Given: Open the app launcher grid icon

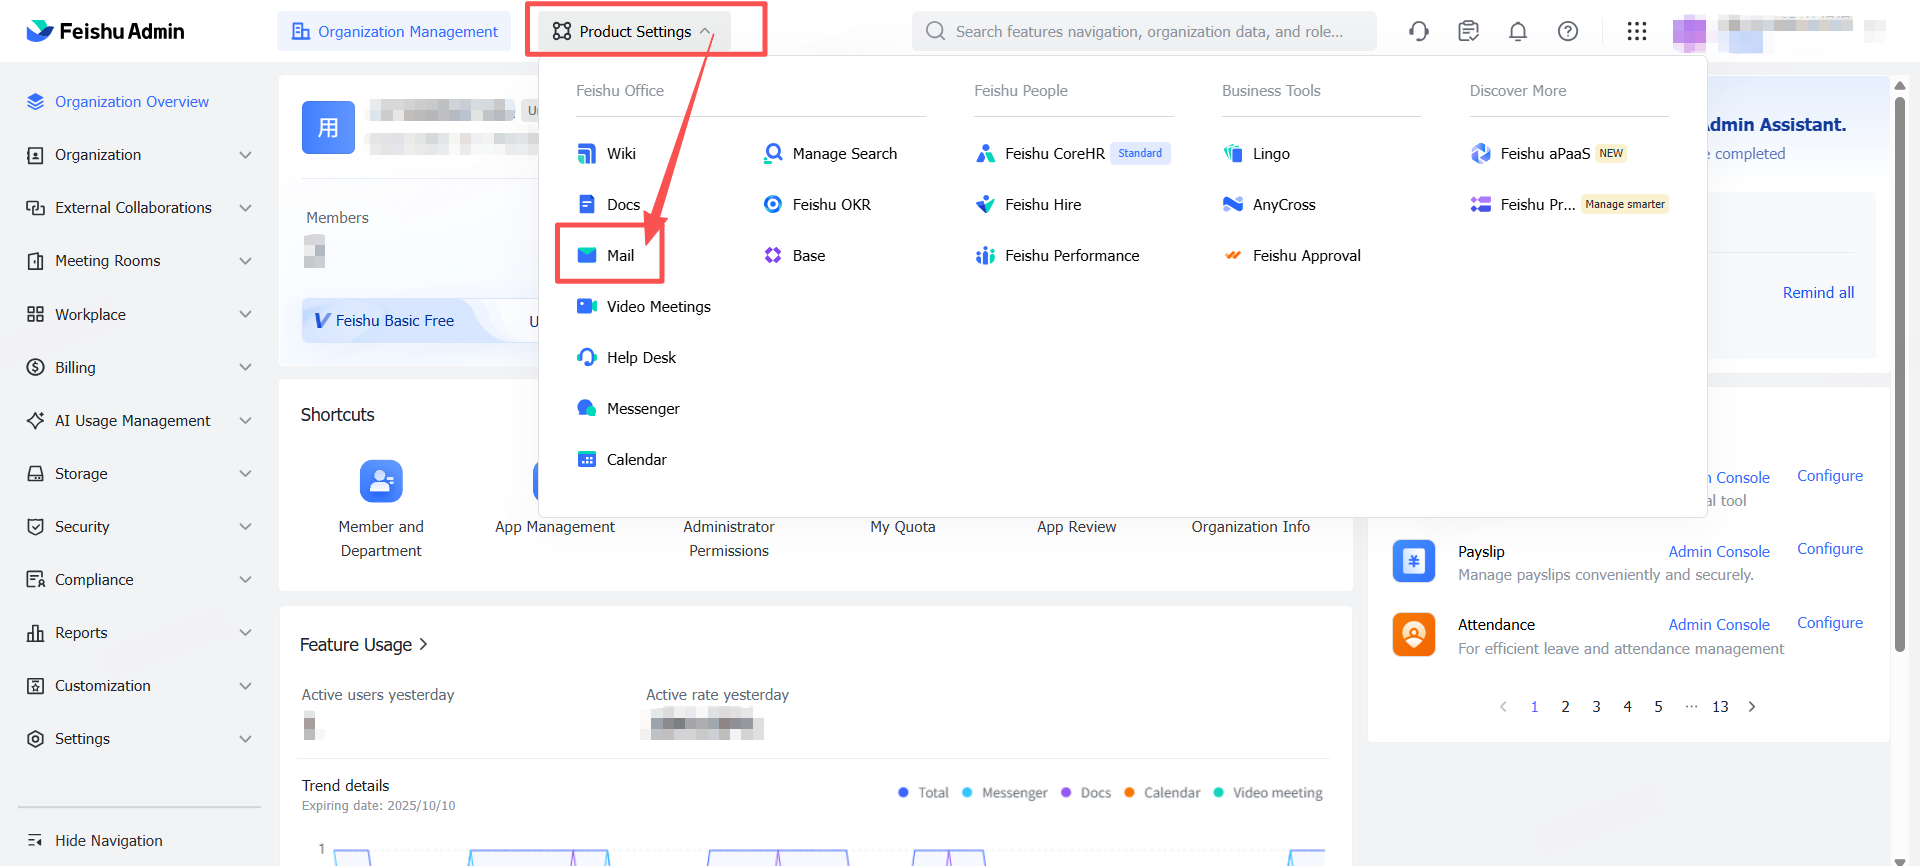Looking at the screenshot, I should [x=1636, y=31].
